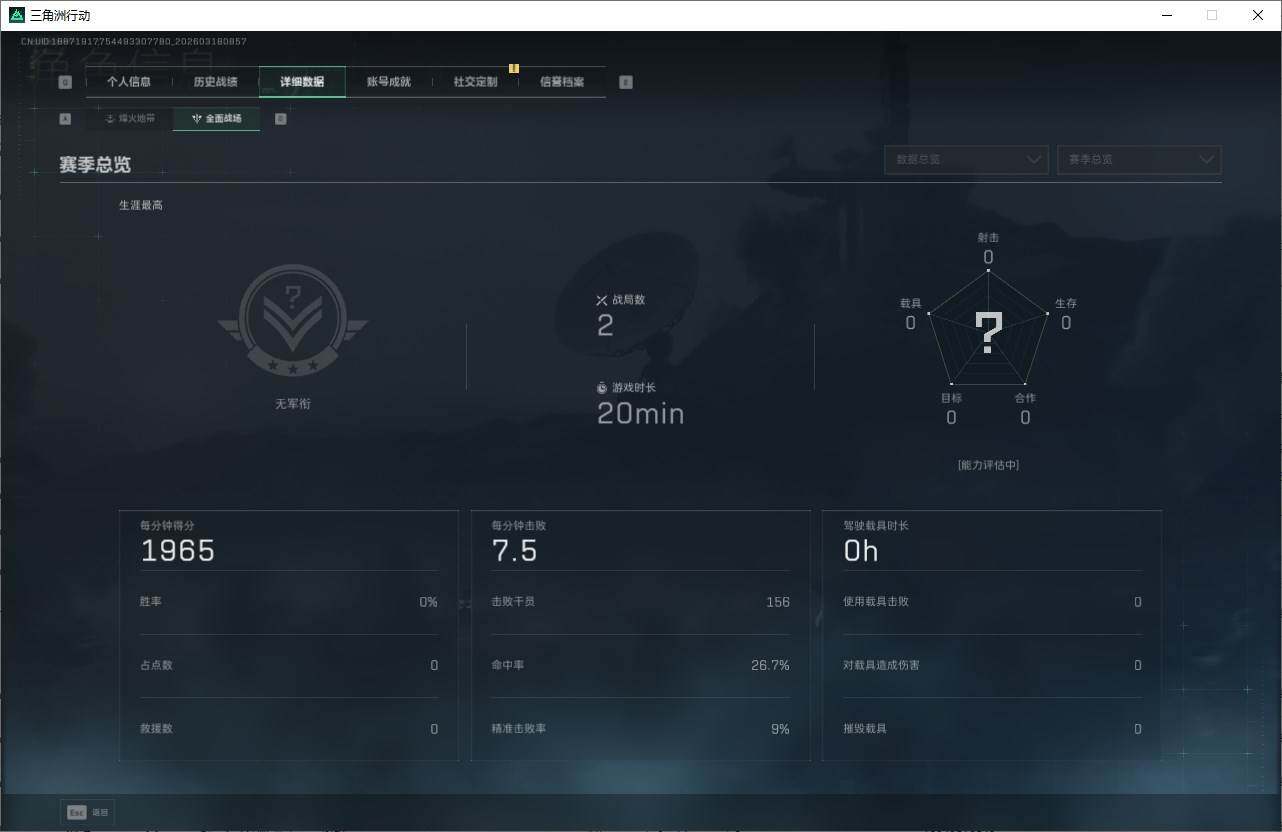Click the 载具 radar axis label
This screenshot has width=1282, height=832.
point(910,303)
